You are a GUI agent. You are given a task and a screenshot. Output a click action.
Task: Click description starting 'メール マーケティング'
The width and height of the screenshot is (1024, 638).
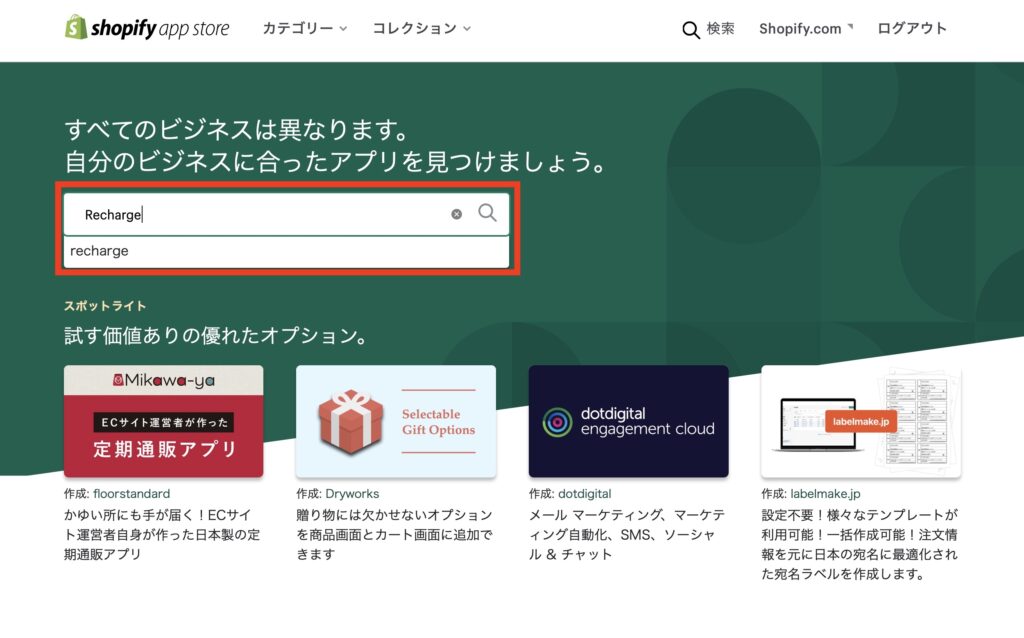point(627,535)
